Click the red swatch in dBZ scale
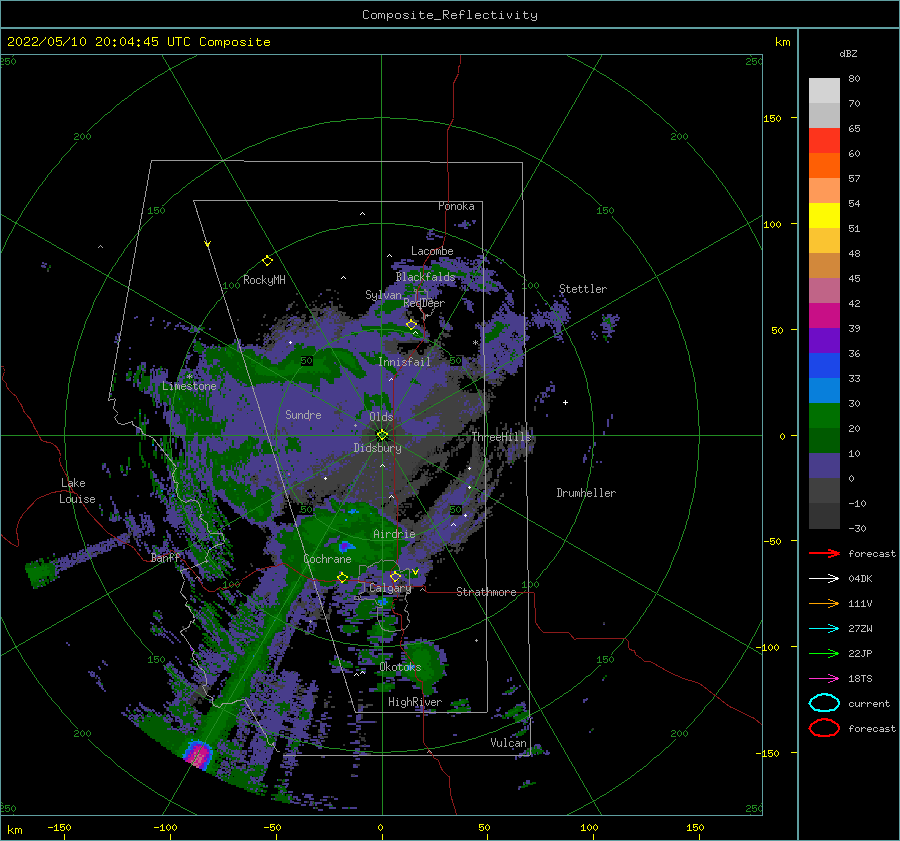This screenshot has width=900, height=841. click(x=824, y=141)
